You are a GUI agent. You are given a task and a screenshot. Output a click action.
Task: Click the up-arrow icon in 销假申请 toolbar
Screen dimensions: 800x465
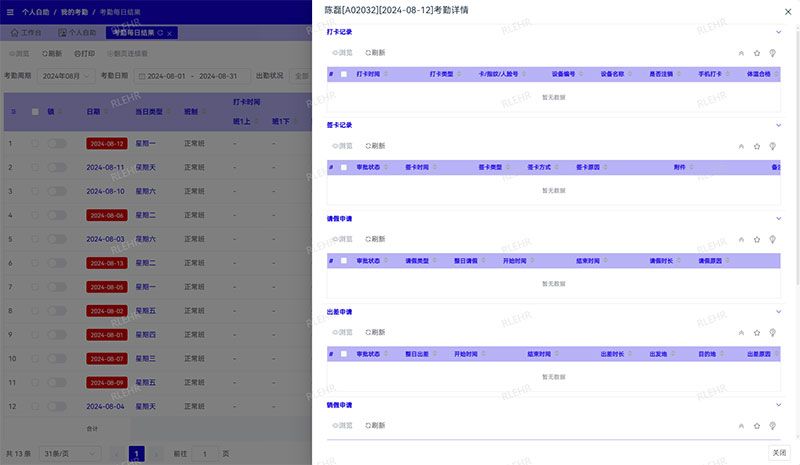(x=741, y=426)
